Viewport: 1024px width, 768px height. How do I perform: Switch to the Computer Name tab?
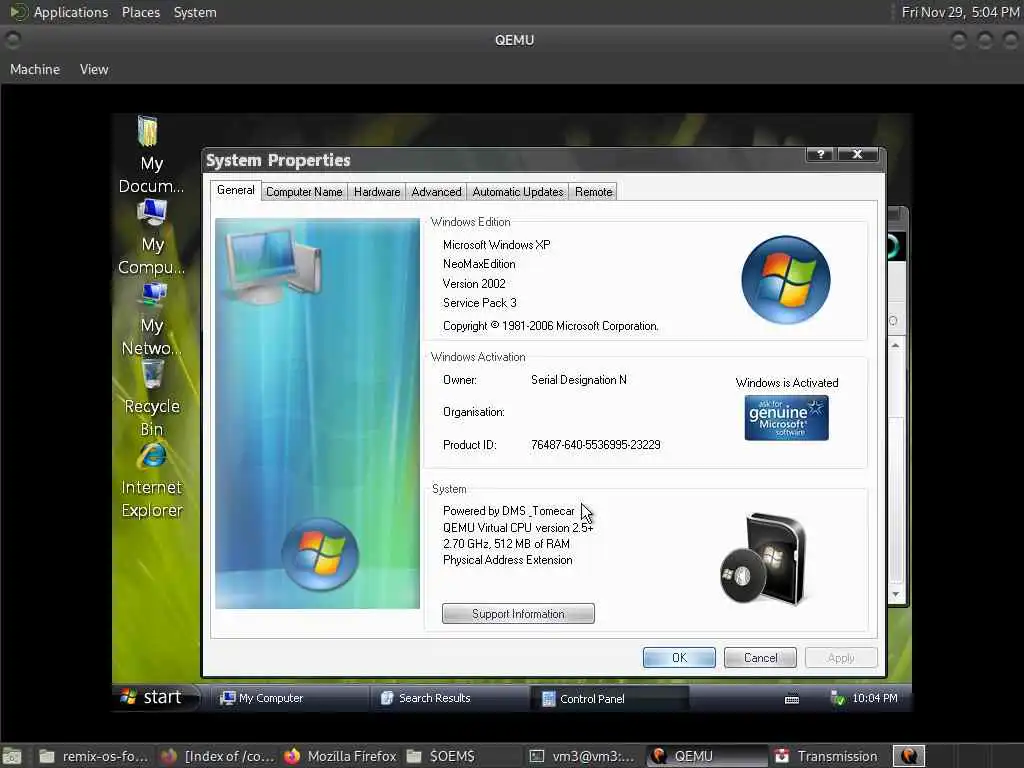[304, 192]
